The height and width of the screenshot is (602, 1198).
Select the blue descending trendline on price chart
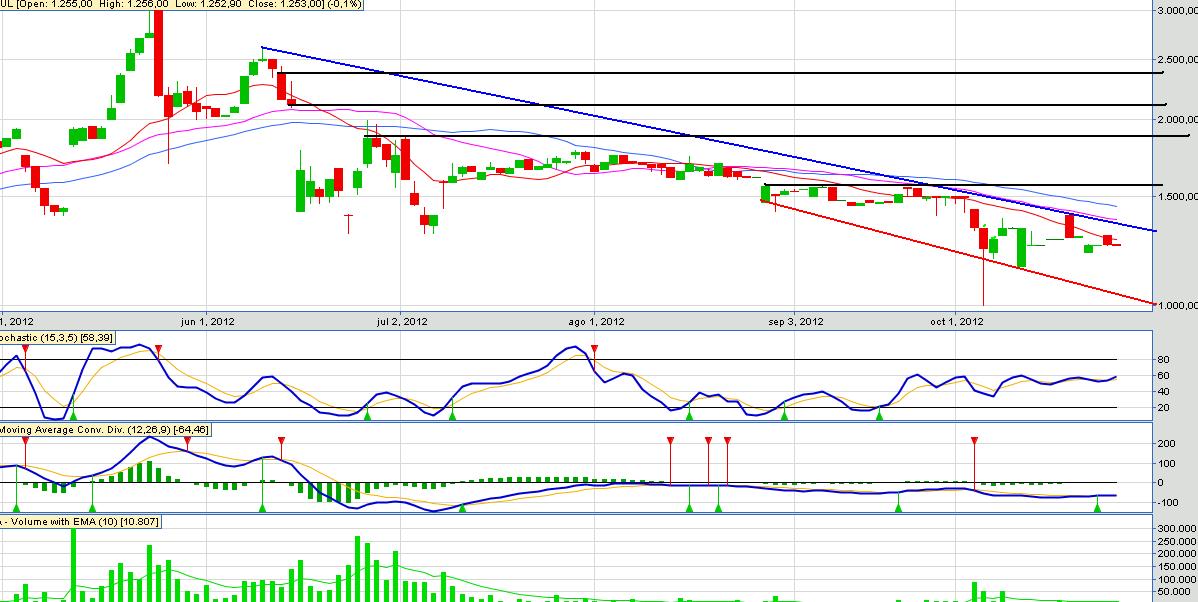coord(700,140)
